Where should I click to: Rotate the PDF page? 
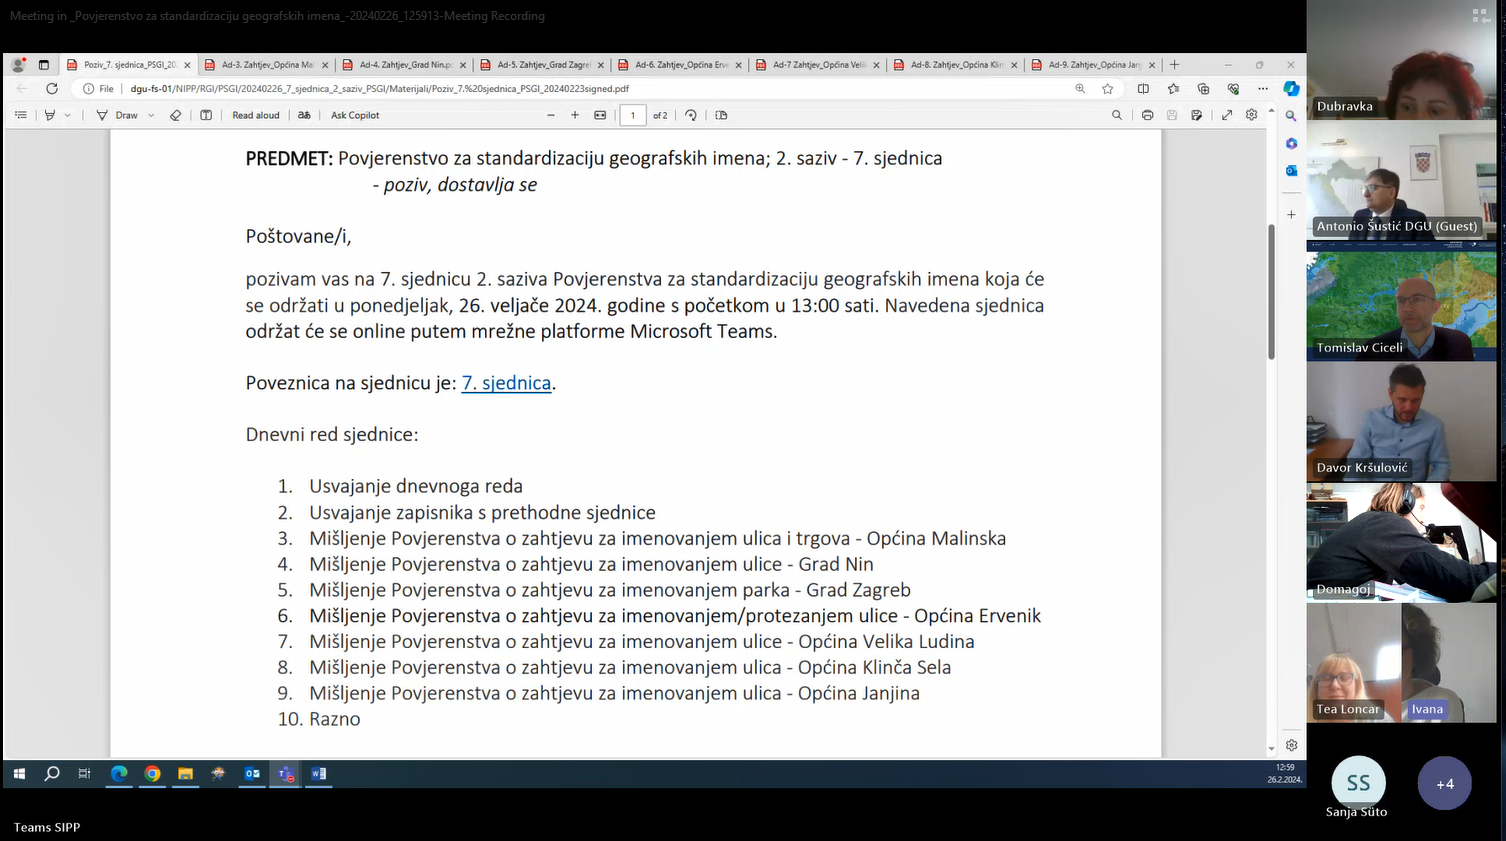[691, 115]
